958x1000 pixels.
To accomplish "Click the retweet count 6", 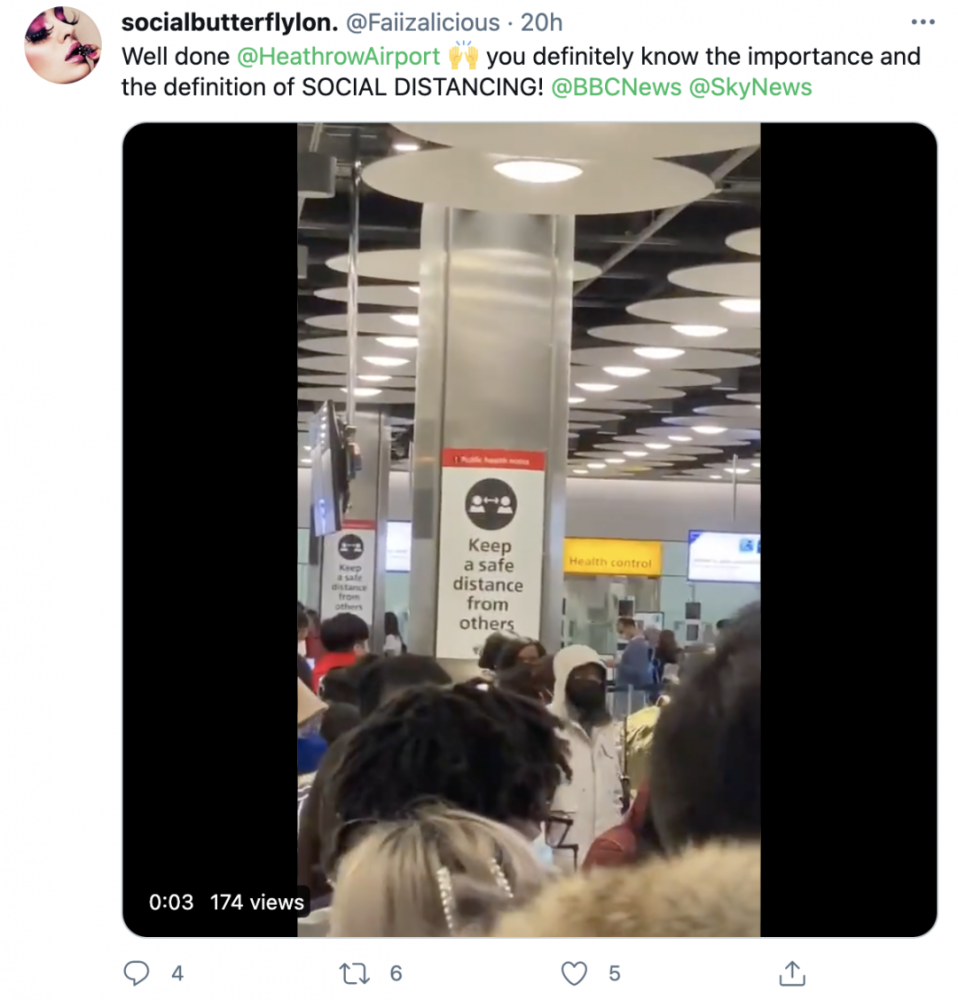I will (x=396, y=973).
